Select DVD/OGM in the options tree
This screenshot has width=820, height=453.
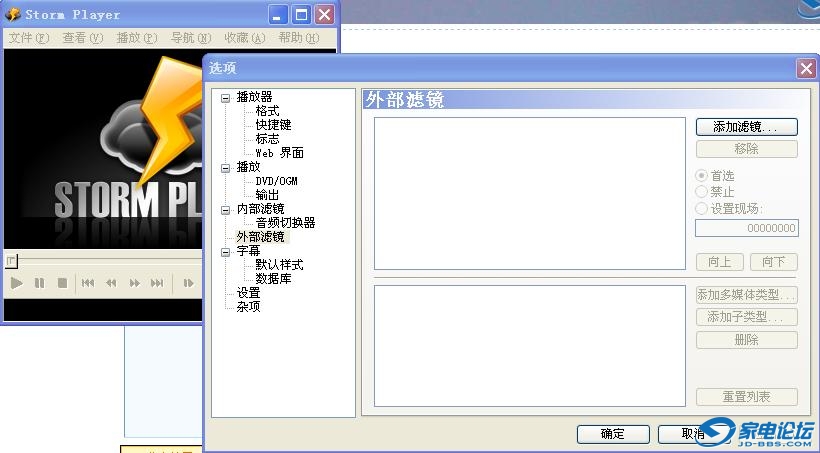(276, 181)
